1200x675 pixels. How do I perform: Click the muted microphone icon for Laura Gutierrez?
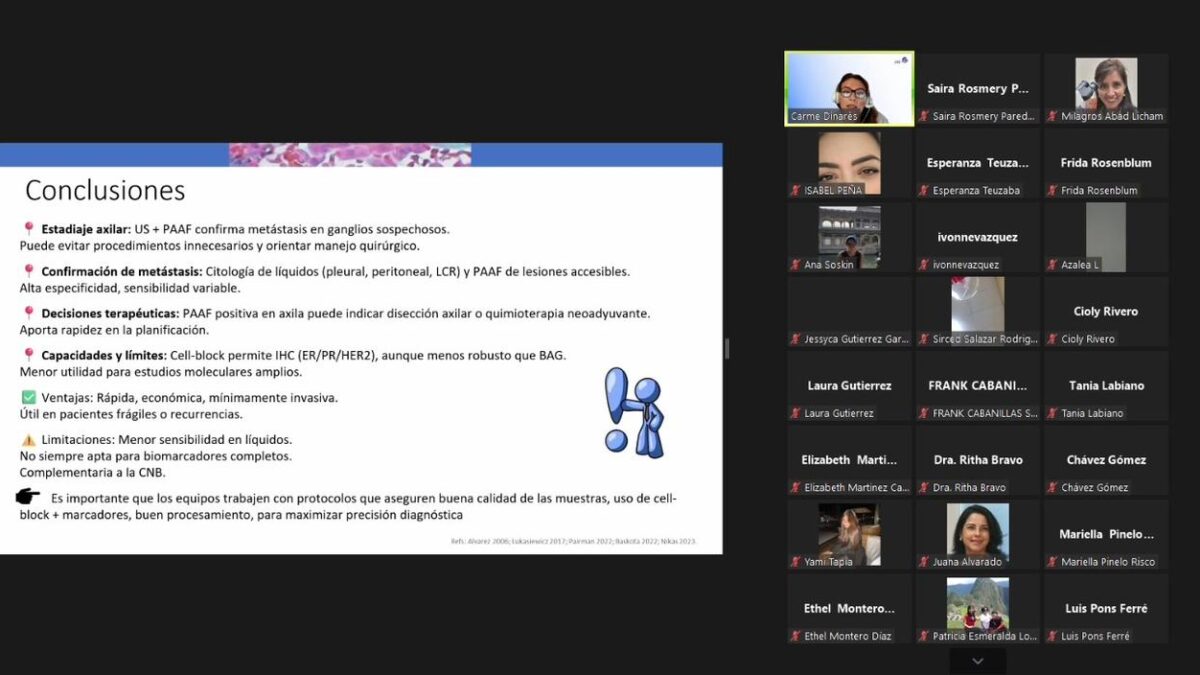click(796, 413)
